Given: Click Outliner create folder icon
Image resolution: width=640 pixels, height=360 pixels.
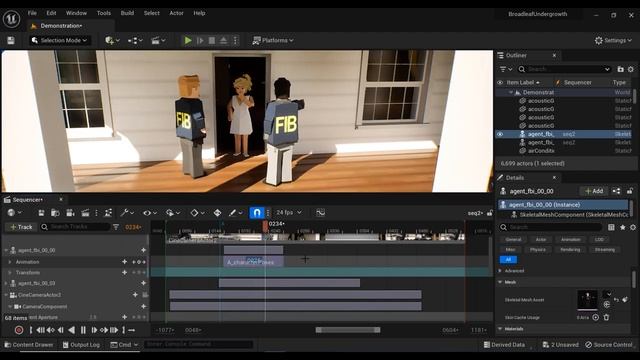Looking at the screenshot, I should click(x=620, y=69).
